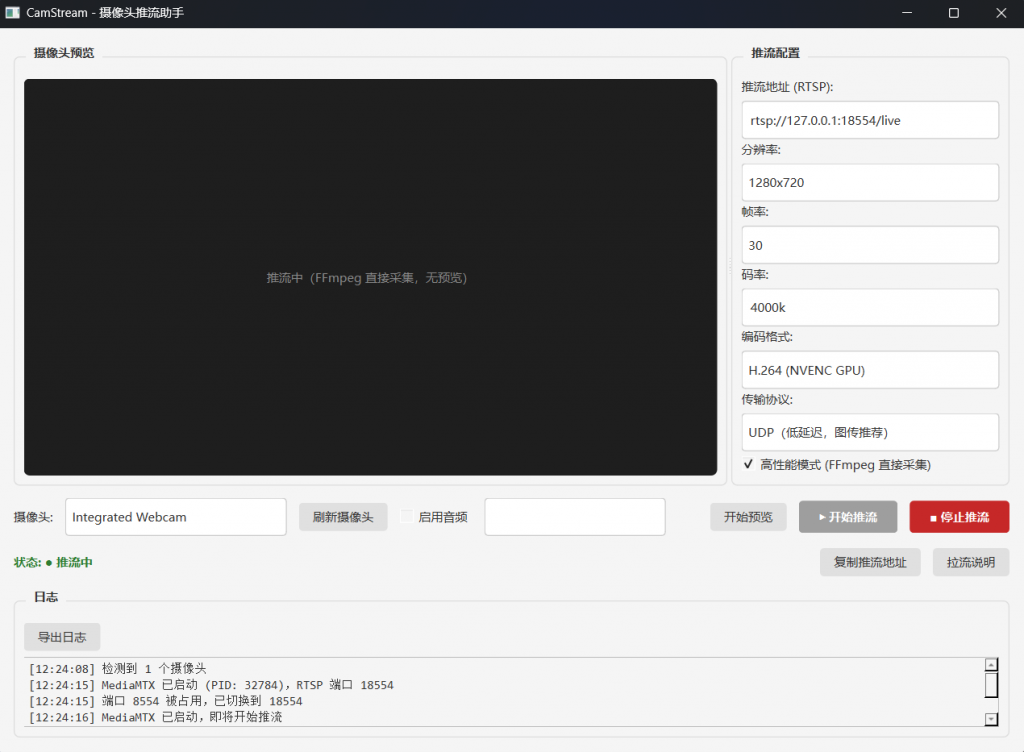Click the log scrollbar down arrow
The image size is (1024, 752).
point(991,718)
